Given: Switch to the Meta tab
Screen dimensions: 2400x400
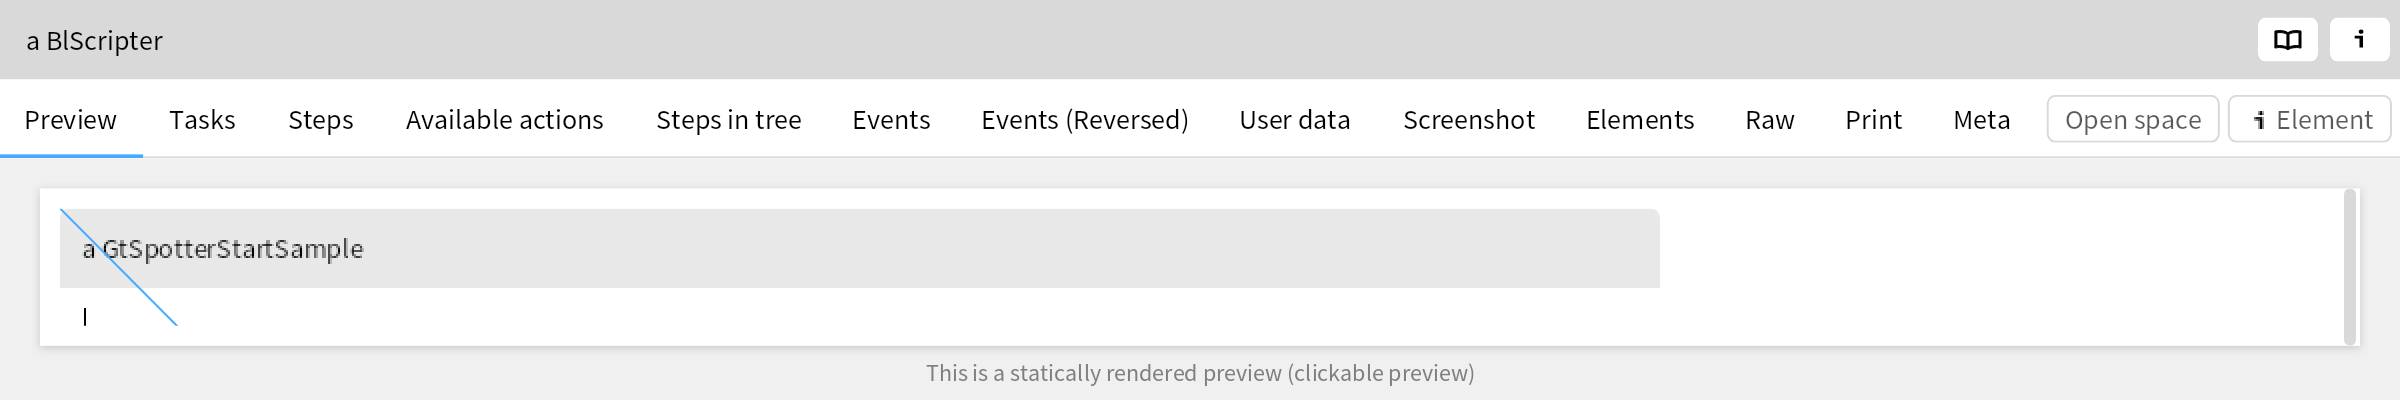Looking at the screenshot, I should pyautogui.click(x=1981, y=120).
